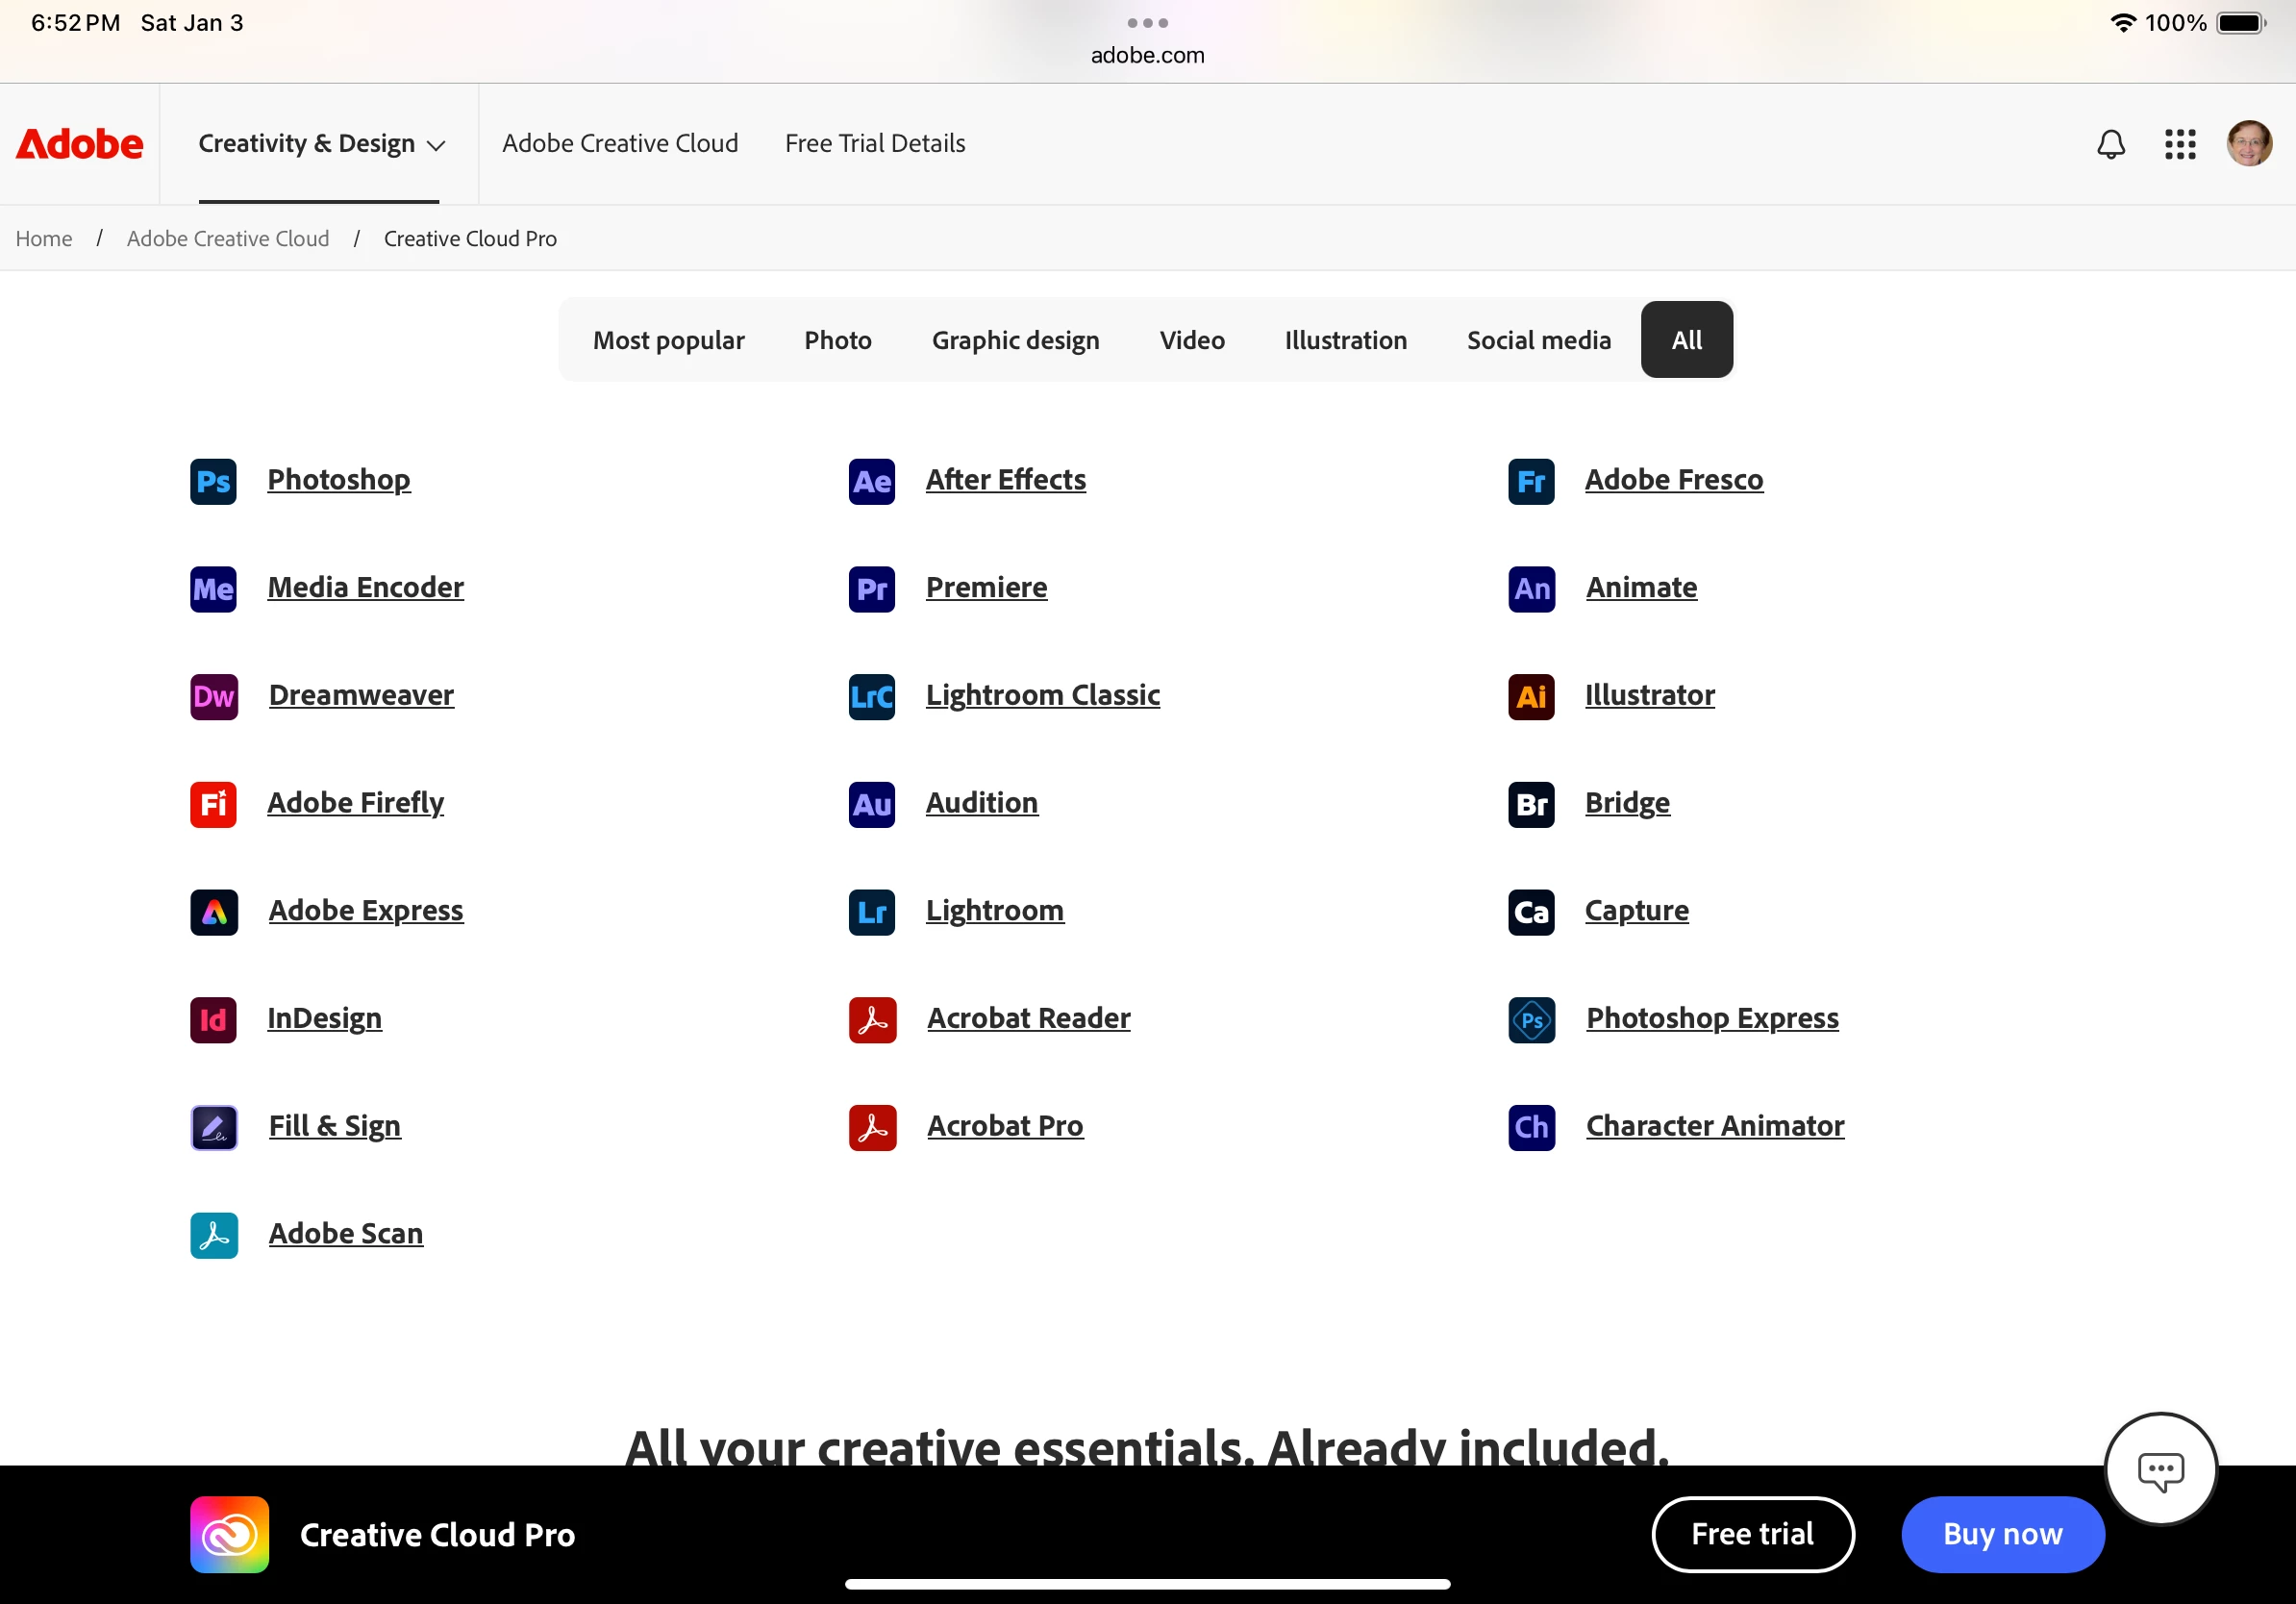2296x1604 pixels.
Task: Click the Free trial button
Action: point(1752,1534)
